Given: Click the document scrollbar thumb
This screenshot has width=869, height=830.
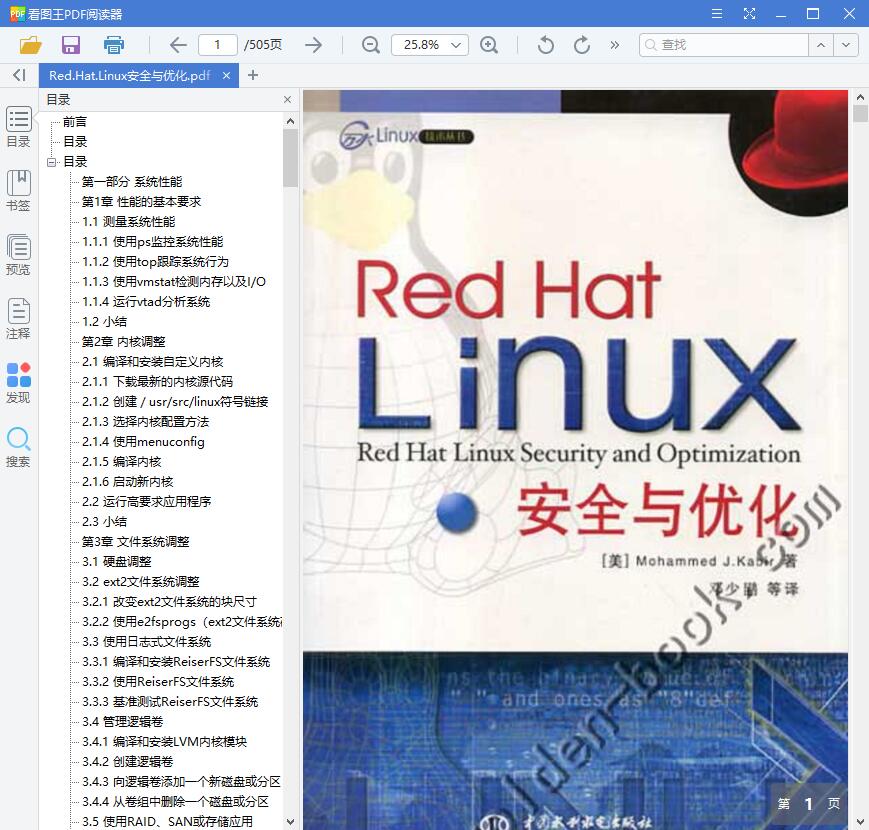Looking at the screenshot, I should [860, 114].
